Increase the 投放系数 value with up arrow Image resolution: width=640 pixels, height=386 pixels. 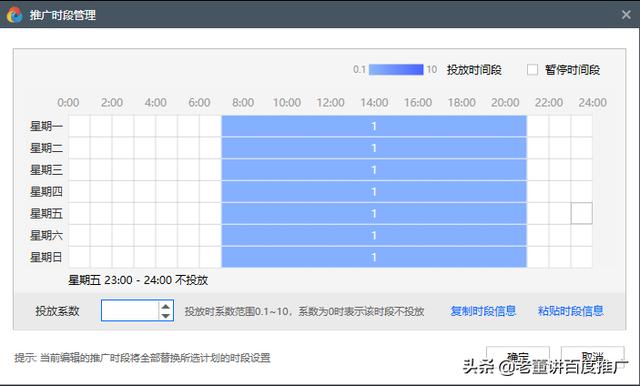click(166, 306)
